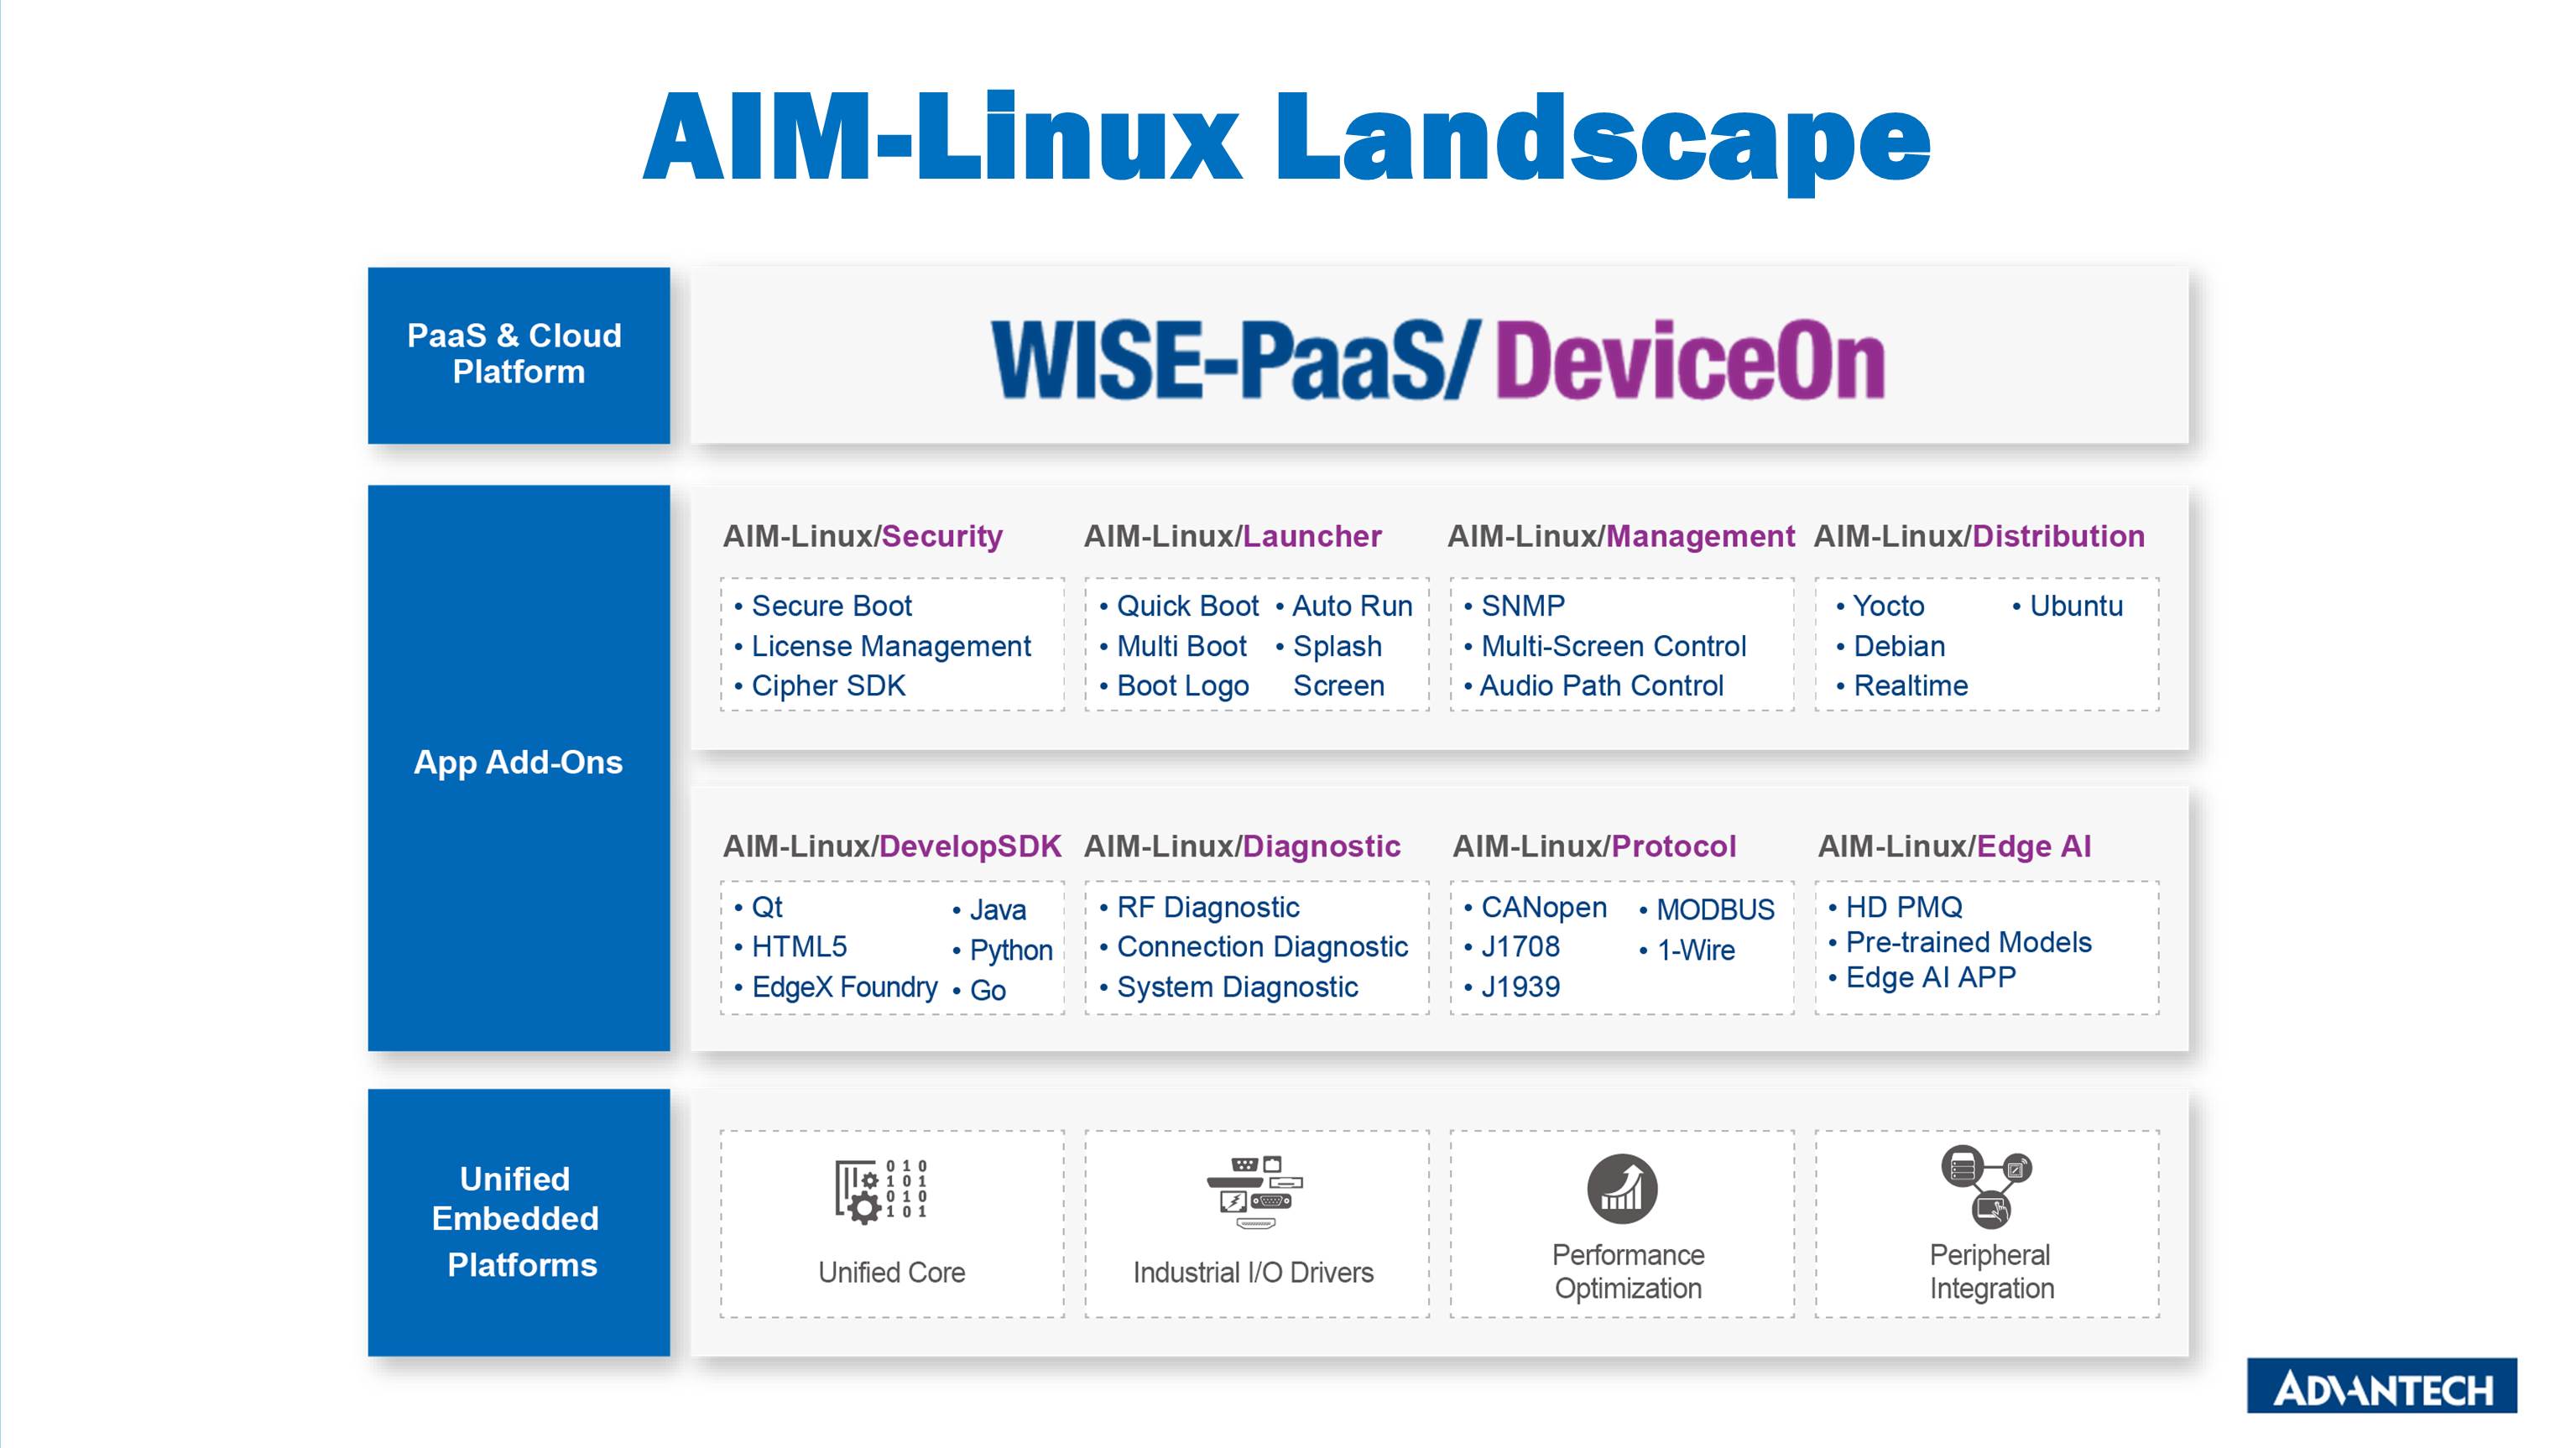Click the AIM-Linux/Security heading
The image size is (2576, 1448).
863,536
